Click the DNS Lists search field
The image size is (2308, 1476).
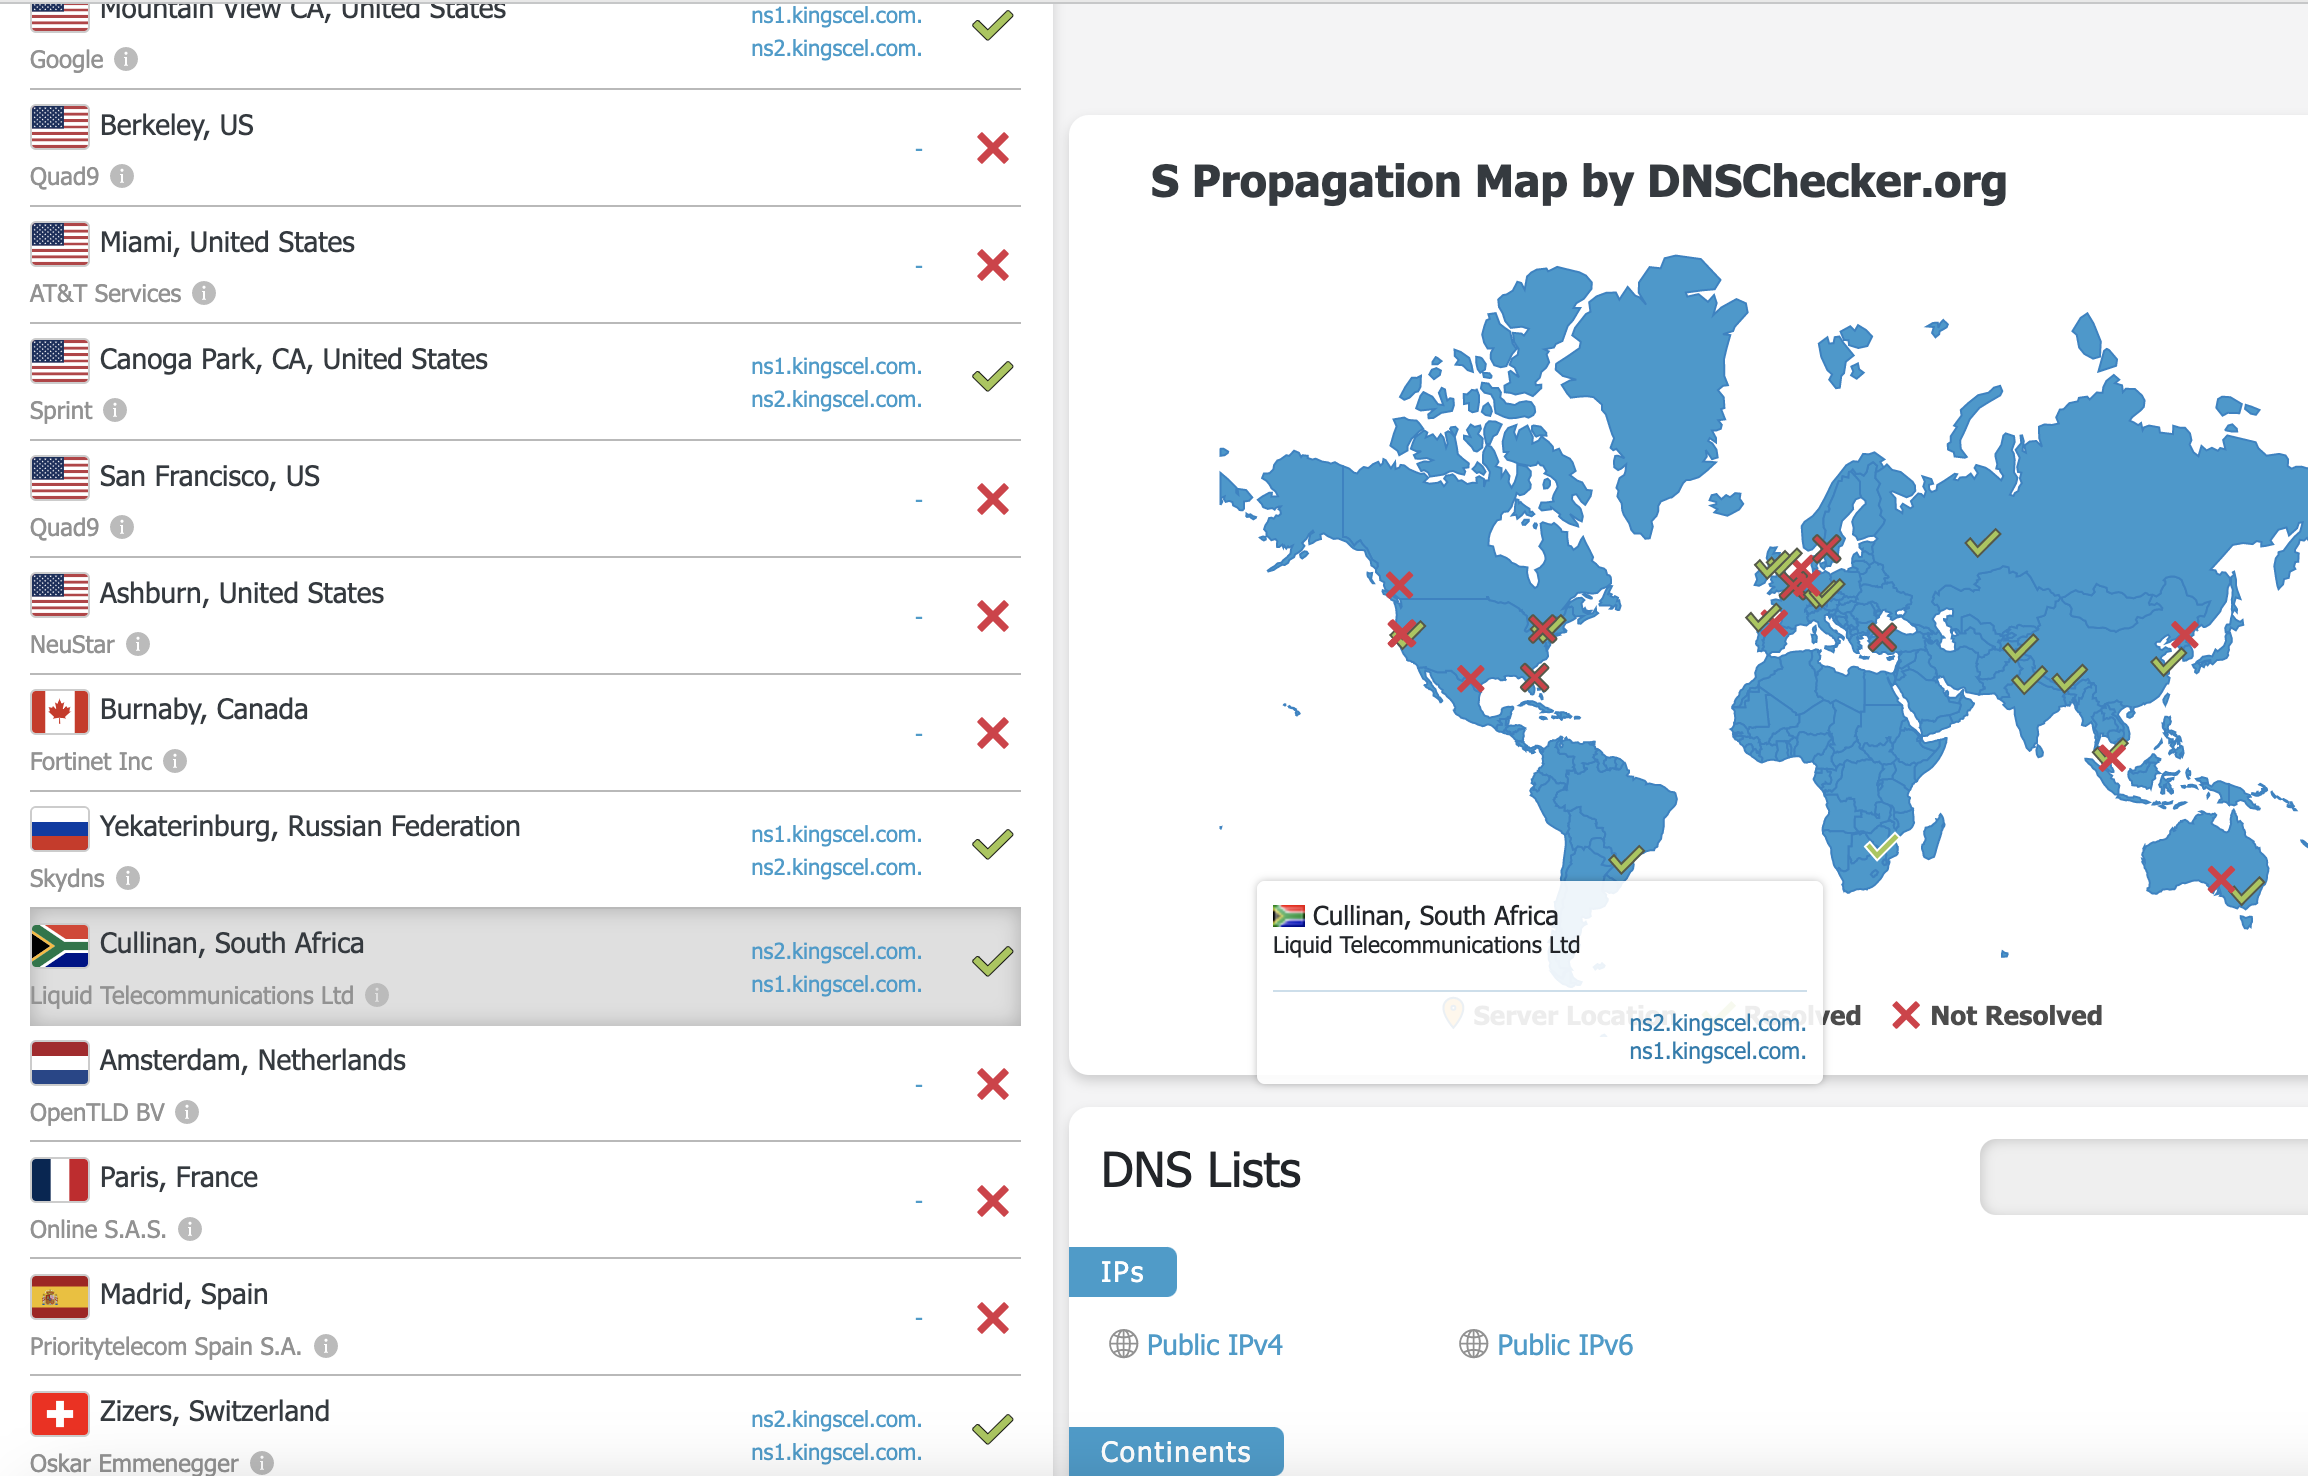(2144, 1177)
